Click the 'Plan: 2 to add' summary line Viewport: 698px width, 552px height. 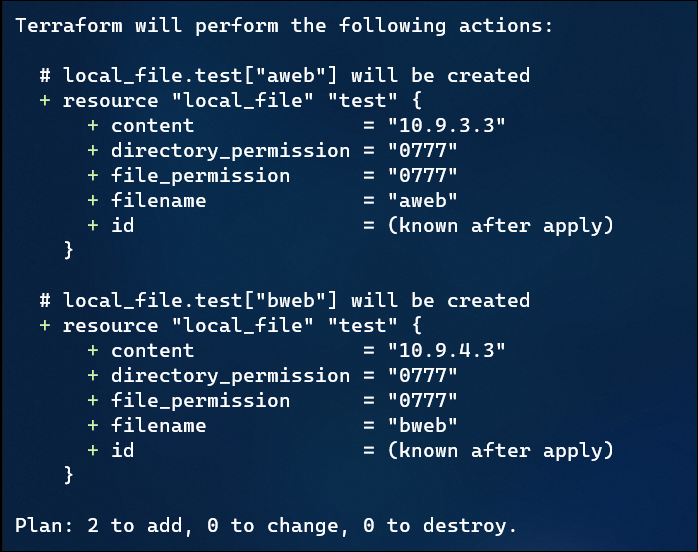click(266, 526)
